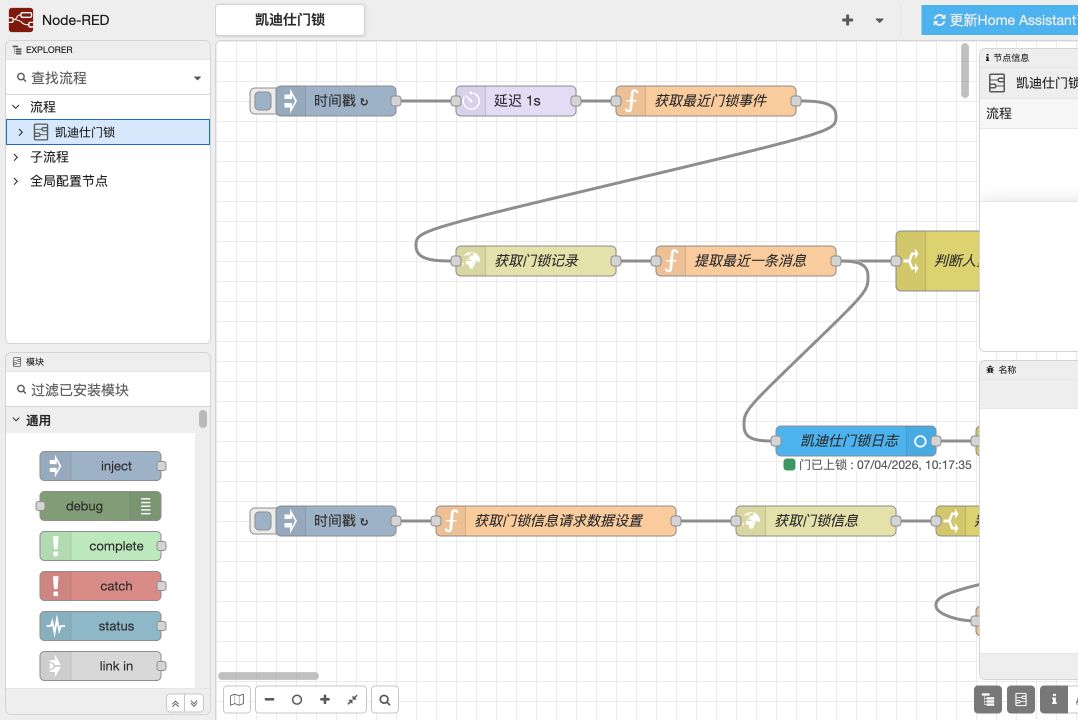
Task: Expand the 子流程 tree section
Action: point(16,157)
